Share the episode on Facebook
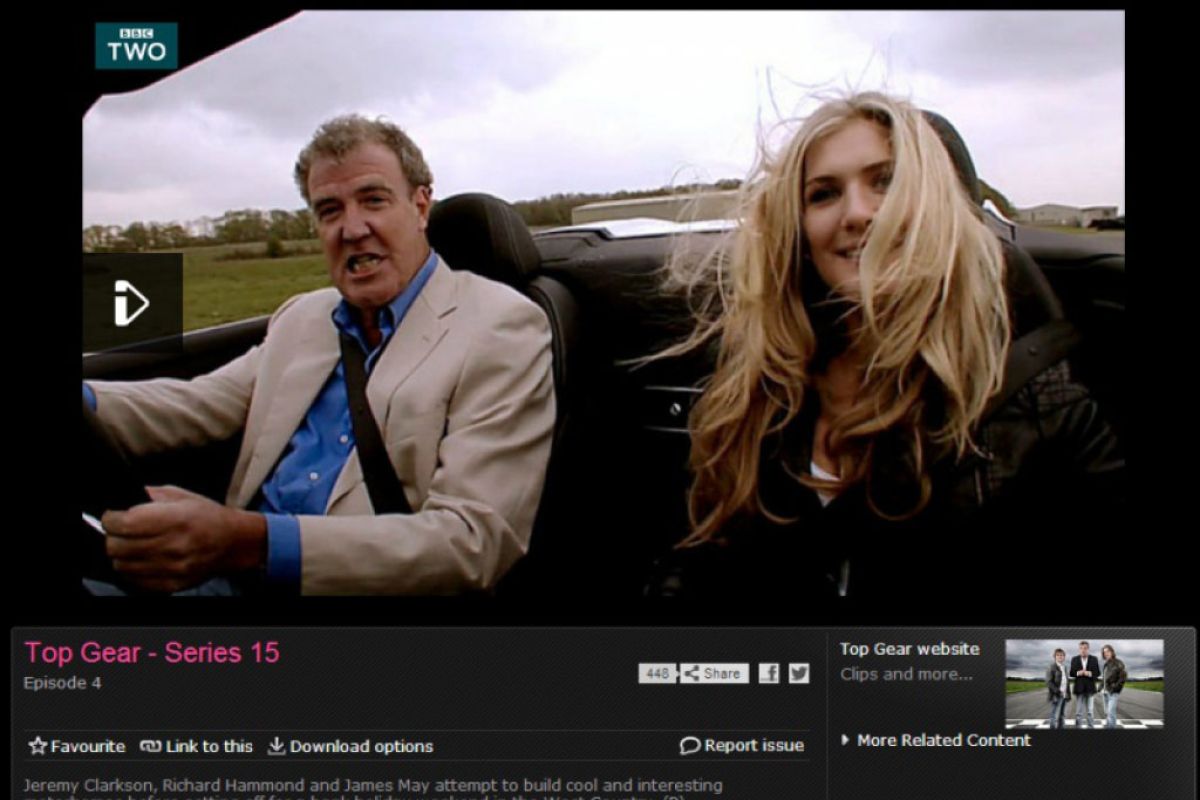 pyautogui.click(x=768, y=673)
